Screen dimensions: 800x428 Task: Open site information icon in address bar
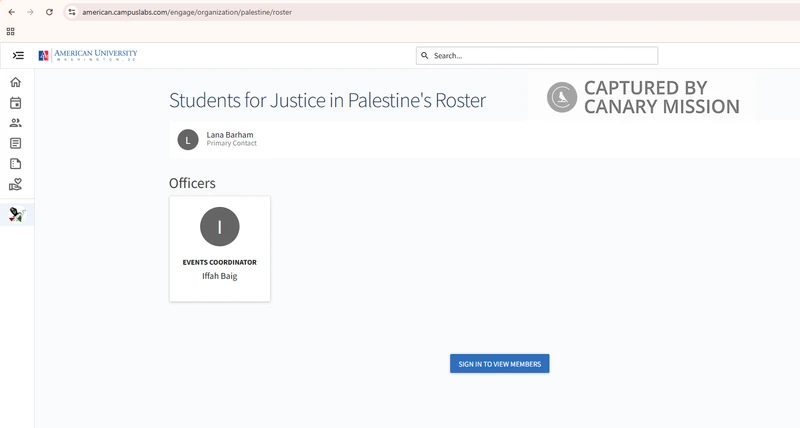point(72,12)
